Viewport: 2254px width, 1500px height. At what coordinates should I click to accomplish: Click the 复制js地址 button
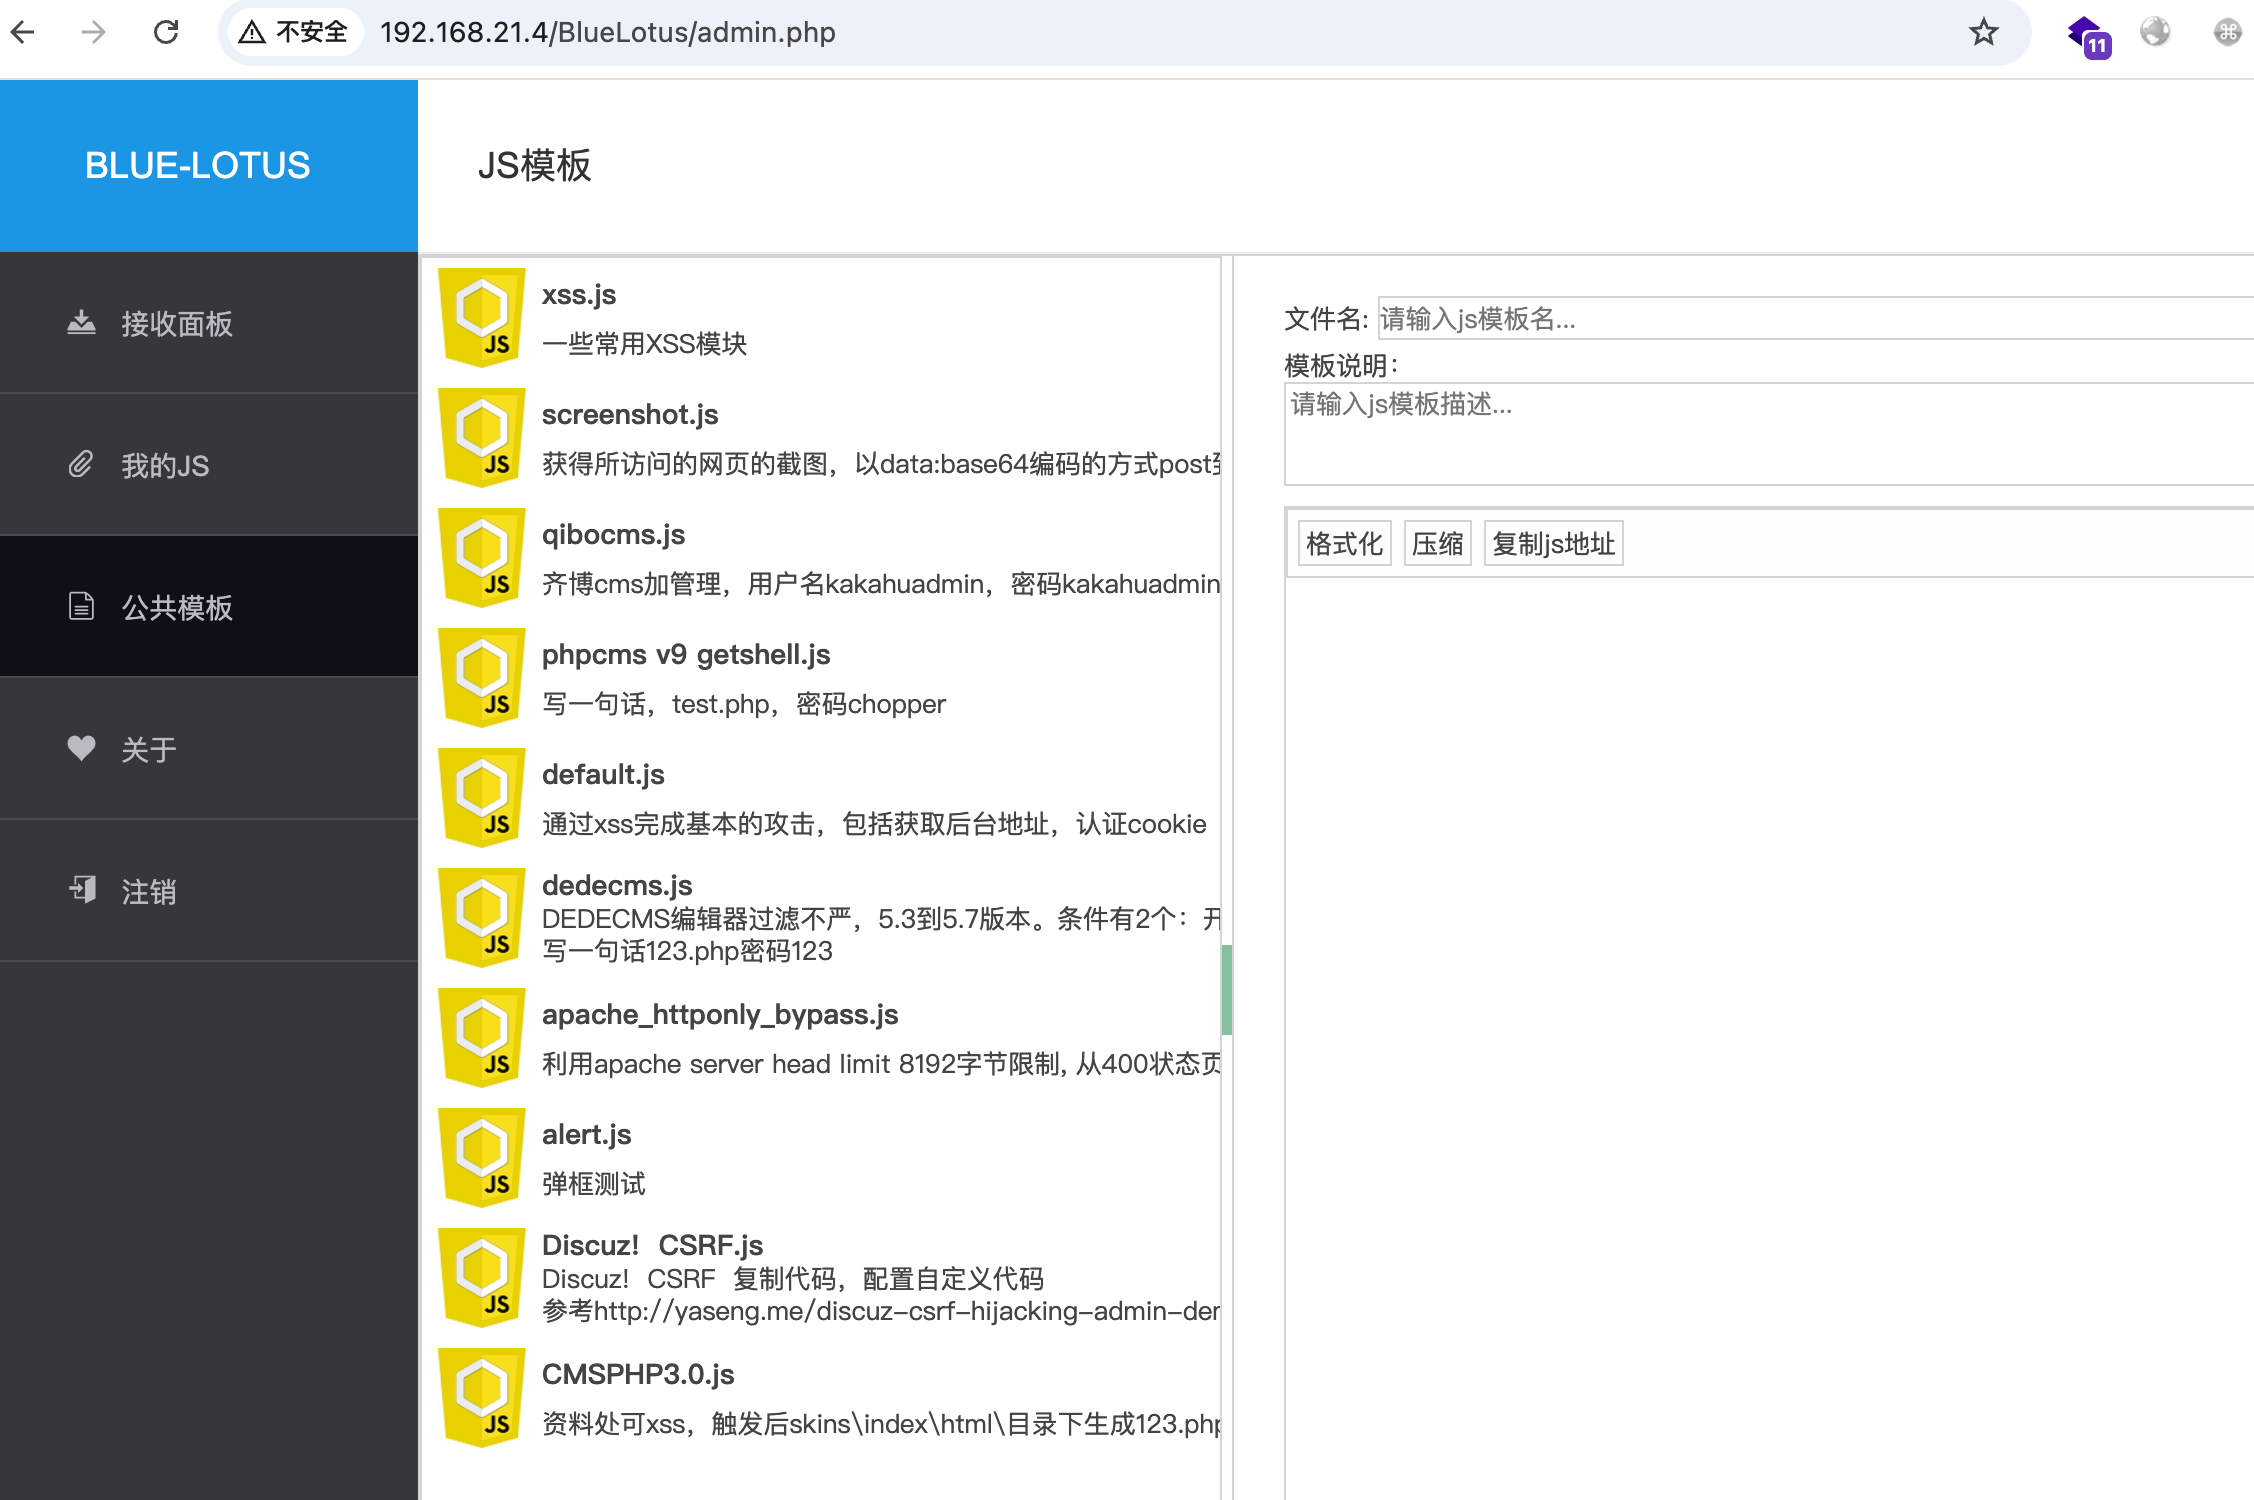1553,544
